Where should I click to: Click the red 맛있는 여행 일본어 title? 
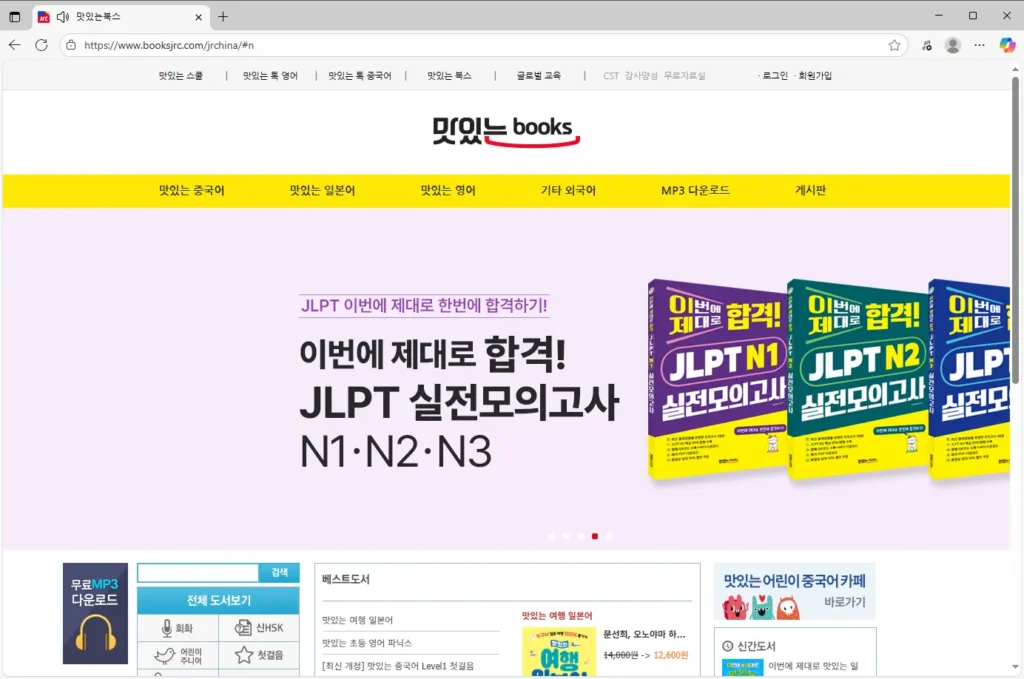tap(557, 616)
